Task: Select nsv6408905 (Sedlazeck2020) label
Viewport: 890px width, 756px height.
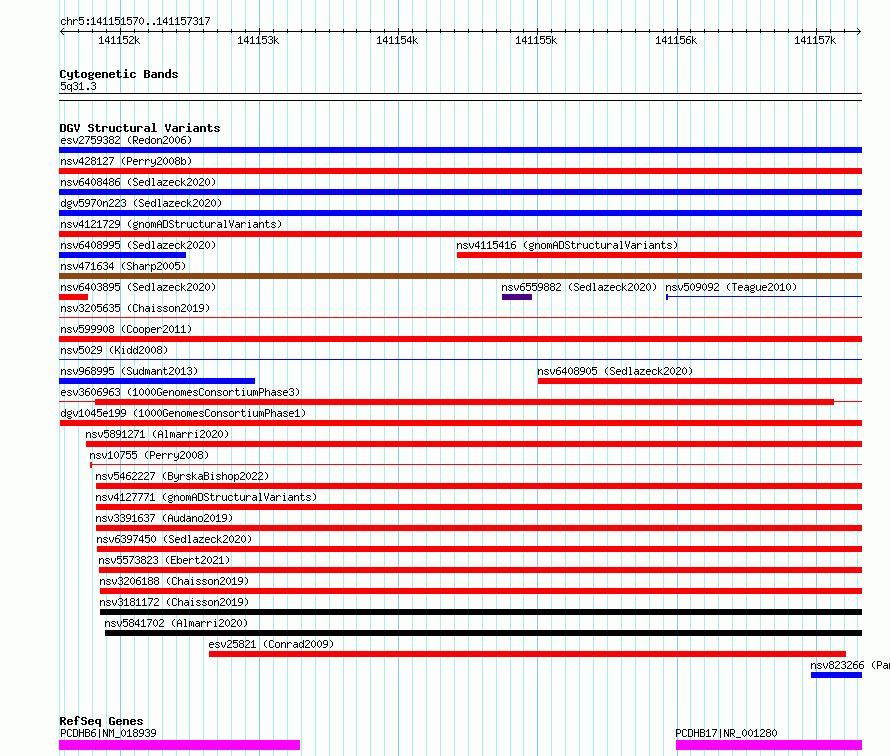Action: click(615, 371)
